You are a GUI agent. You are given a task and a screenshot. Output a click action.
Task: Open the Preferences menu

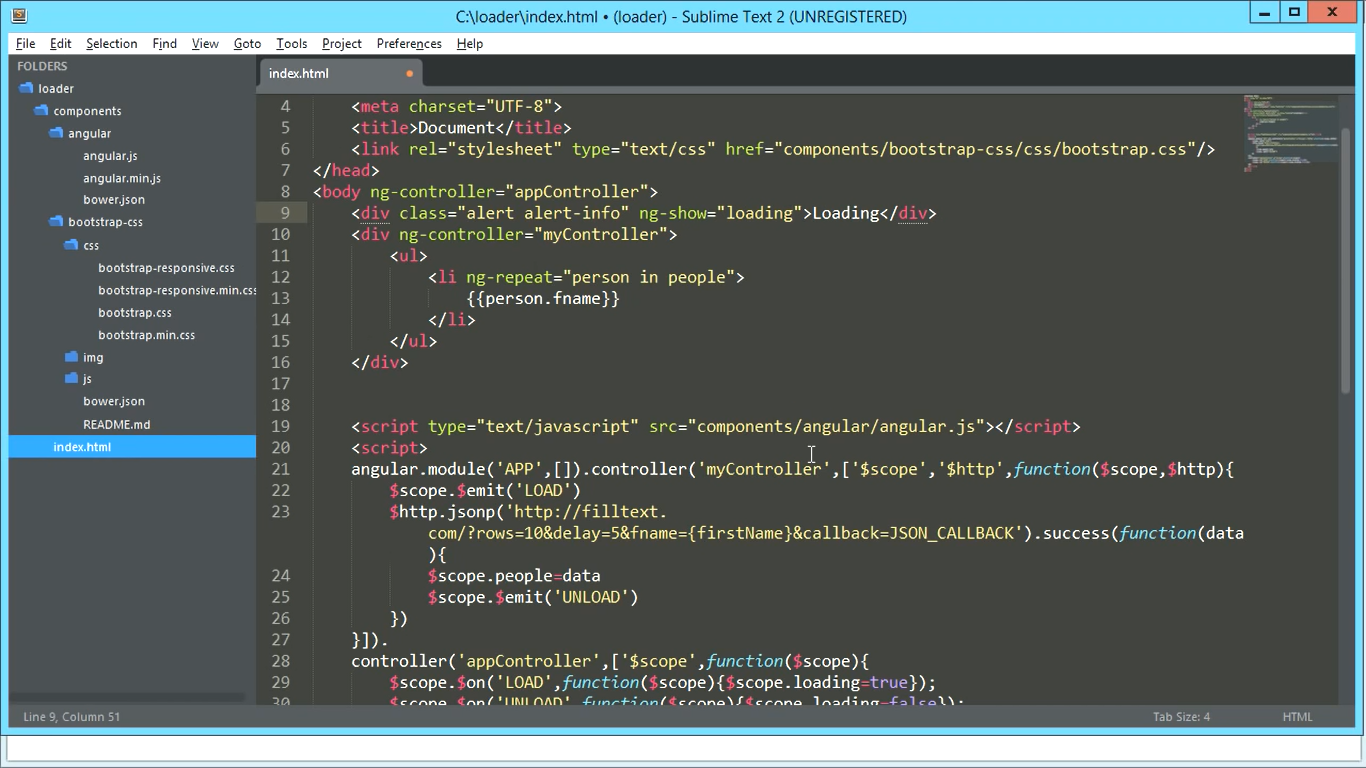(408, 43)
